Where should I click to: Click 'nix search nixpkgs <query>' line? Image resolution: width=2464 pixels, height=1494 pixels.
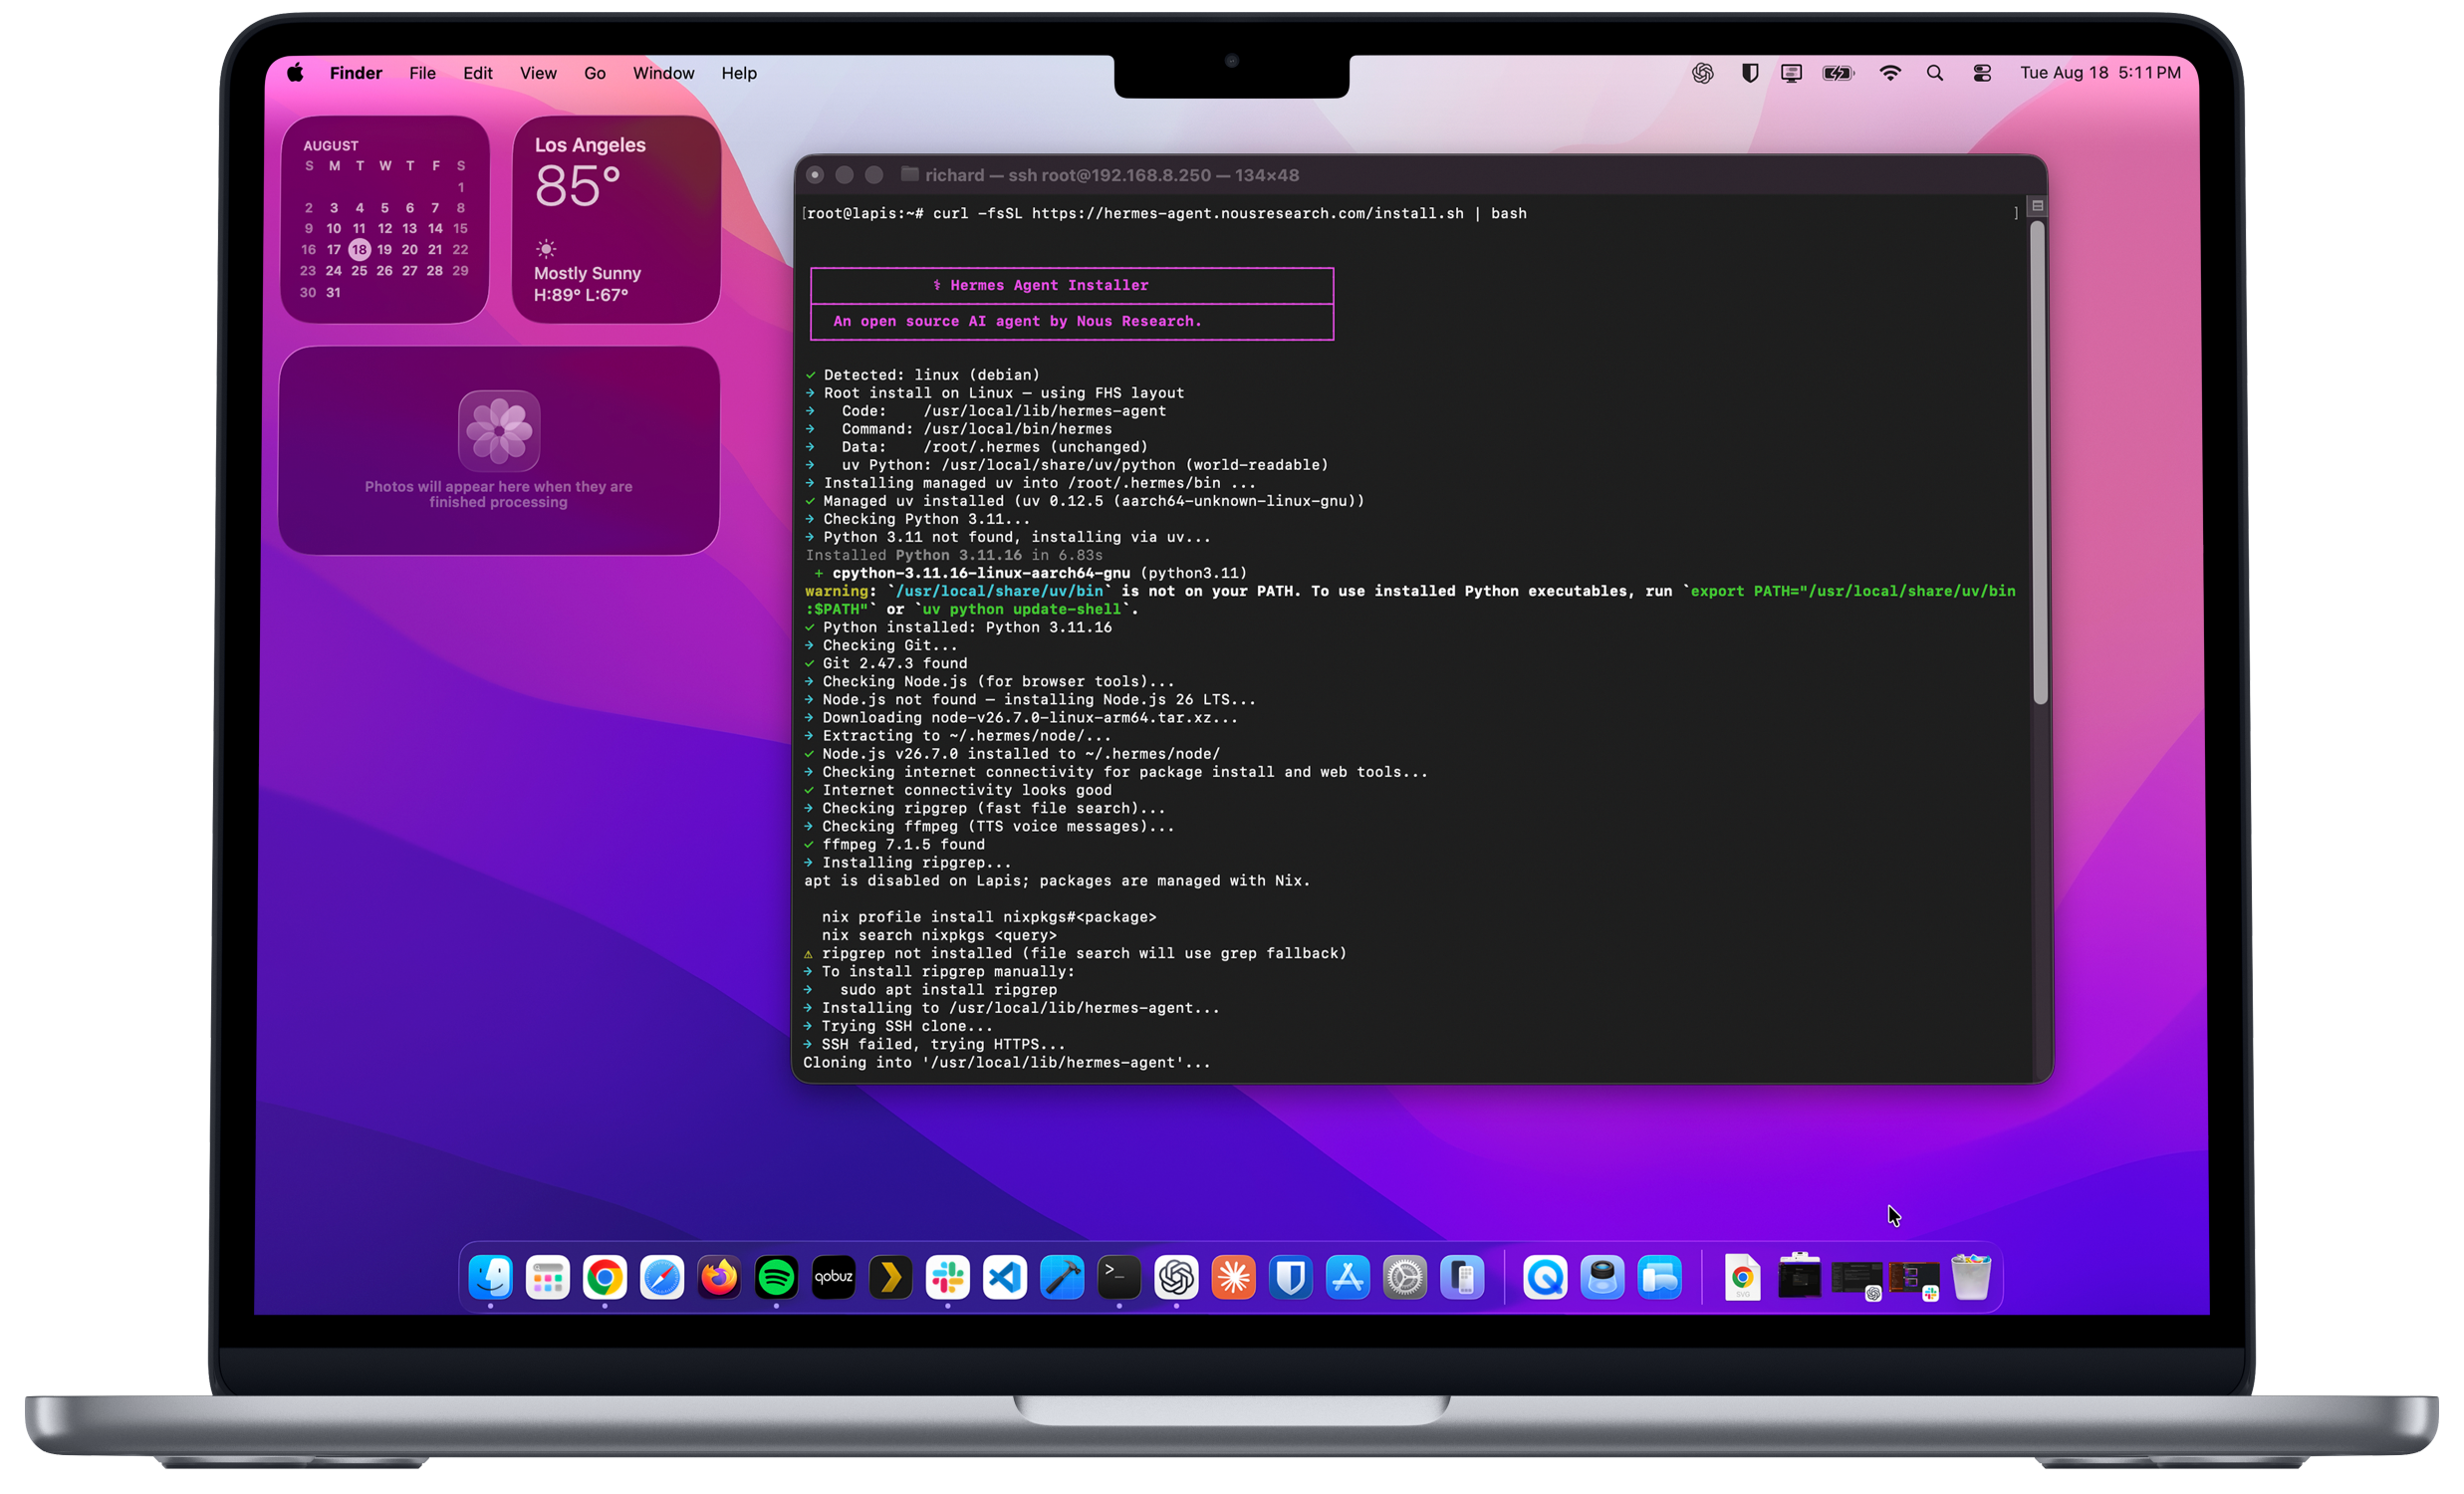tap(939, 935)
